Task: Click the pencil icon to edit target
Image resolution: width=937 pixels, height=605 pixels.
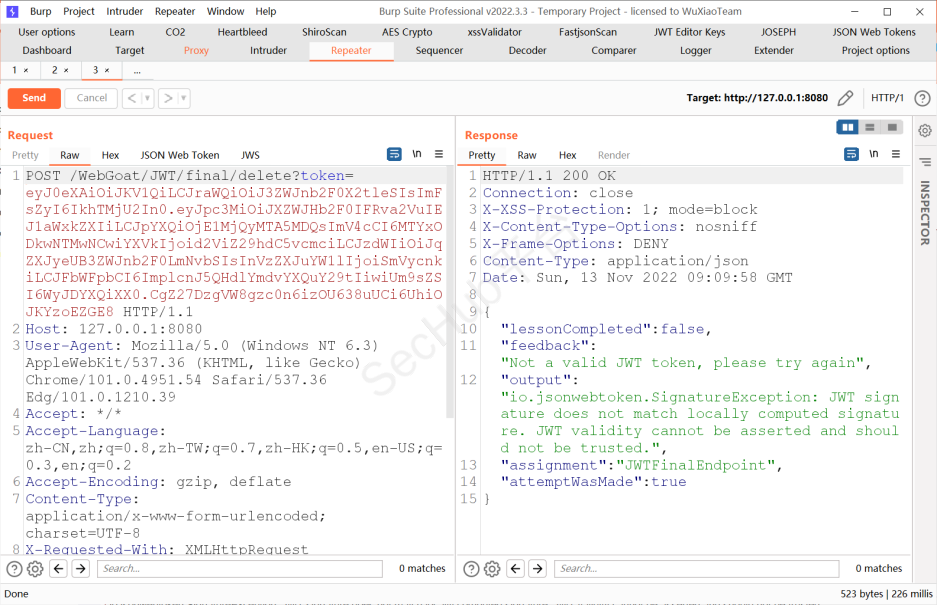Action: point(845,98)
